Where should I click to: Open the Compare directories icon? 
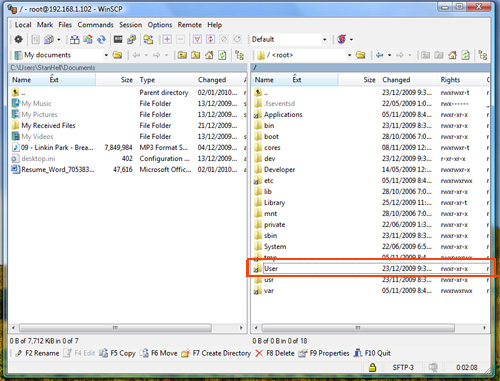[75, 39]
